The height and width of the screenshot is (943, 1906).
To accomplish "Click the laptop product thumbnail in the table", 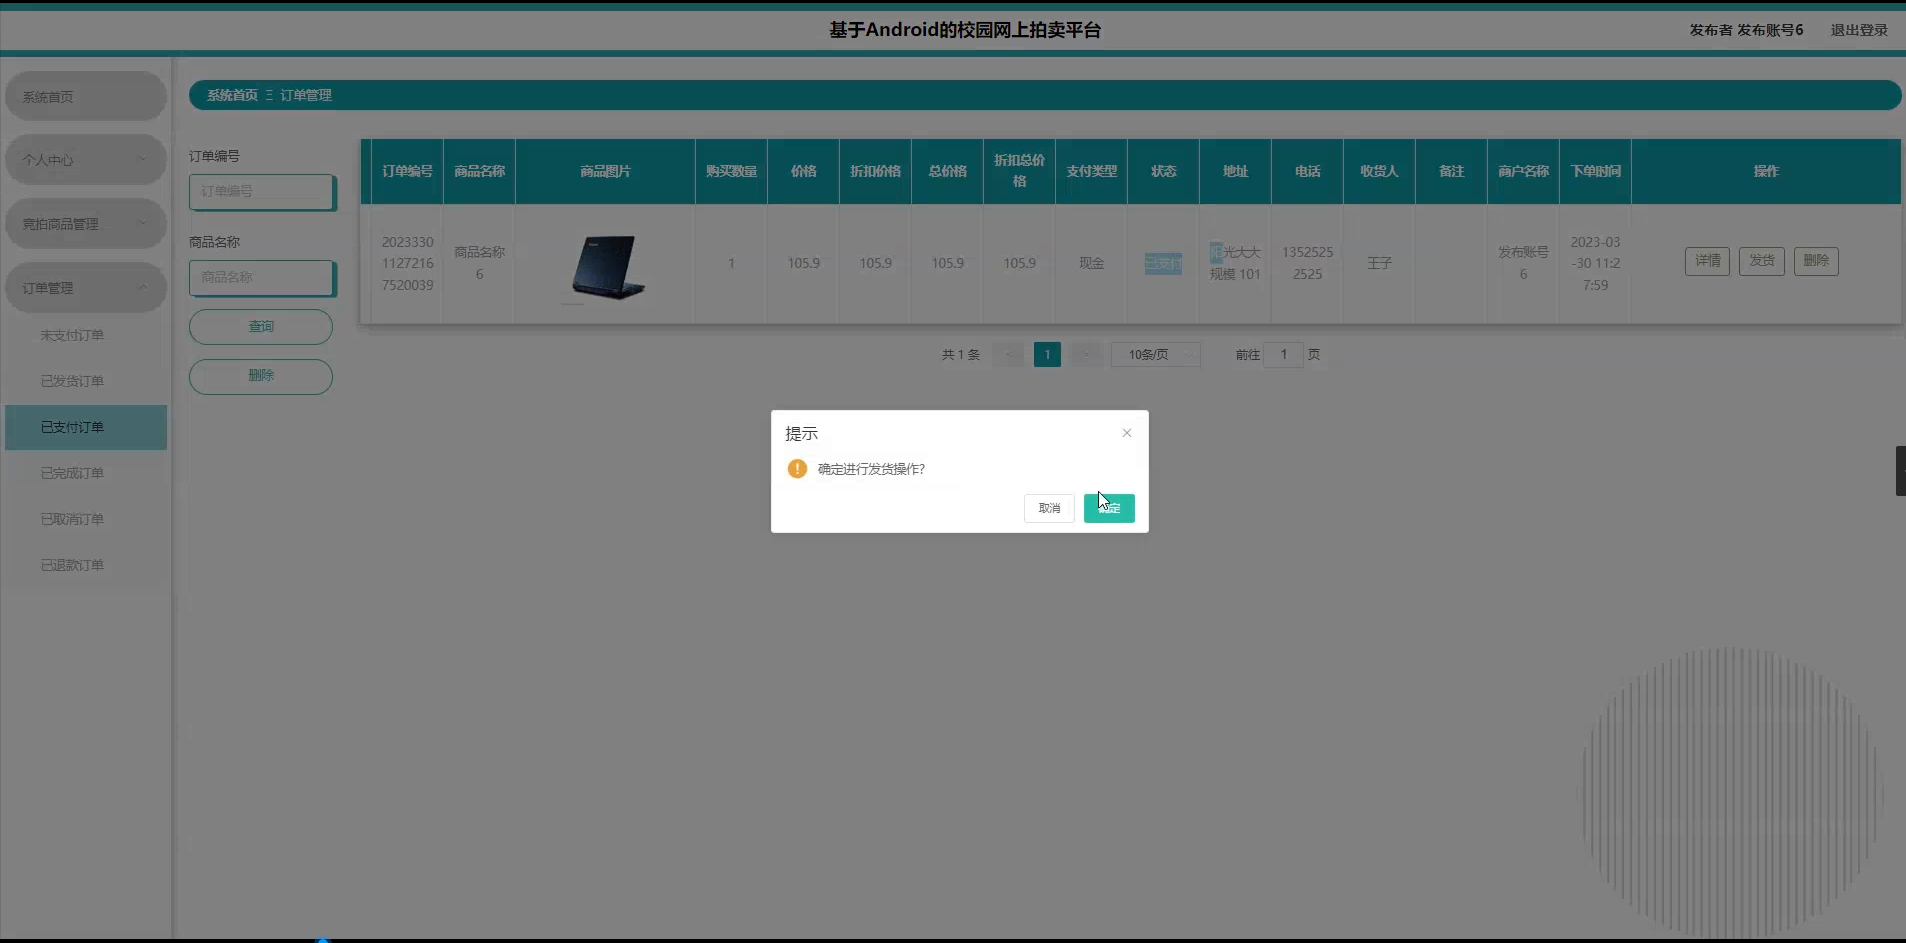I will click(605, 263).
